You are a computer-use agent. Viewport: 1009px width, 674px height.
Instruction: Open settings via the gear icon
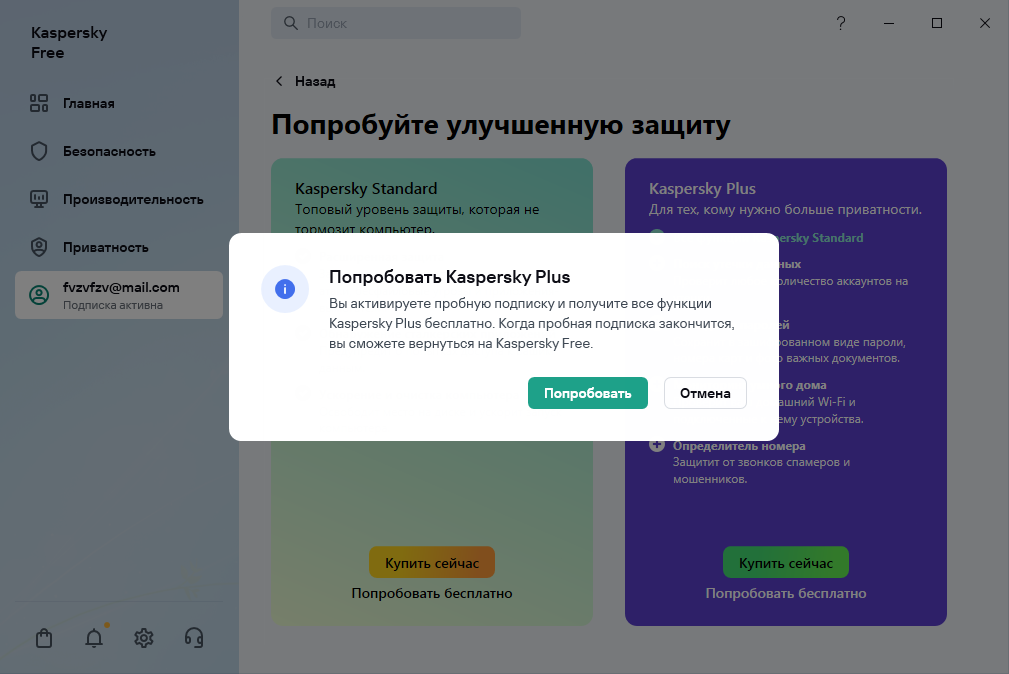(143, 638)
